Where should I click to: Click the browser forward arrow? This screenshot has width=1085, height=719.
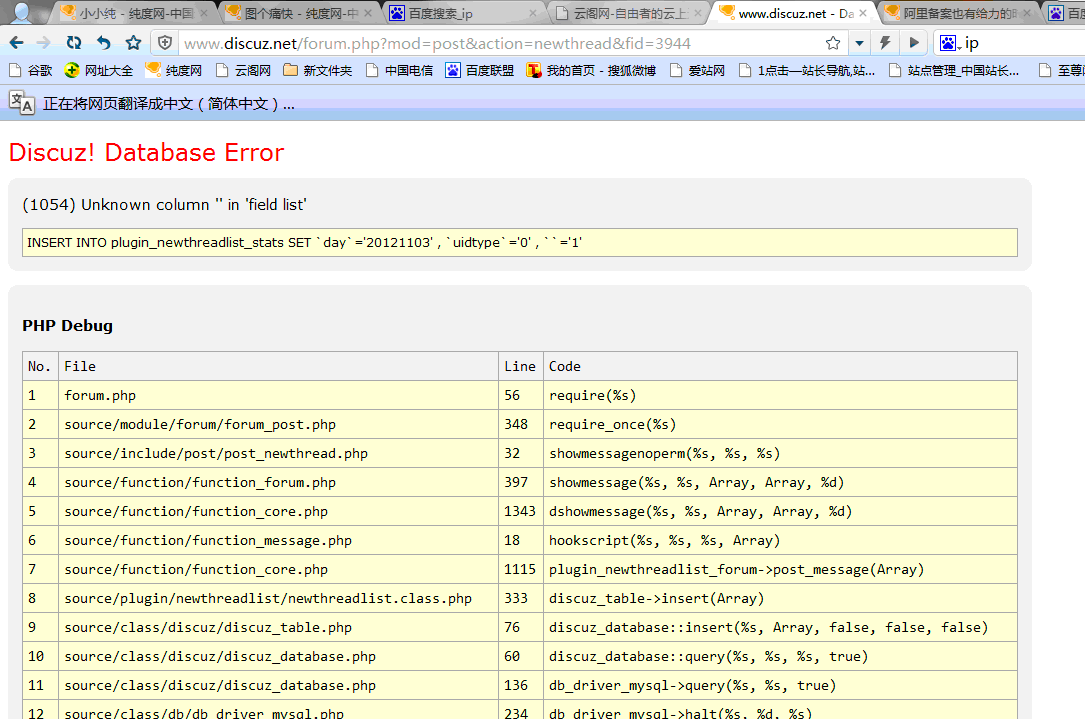(44, 43)
